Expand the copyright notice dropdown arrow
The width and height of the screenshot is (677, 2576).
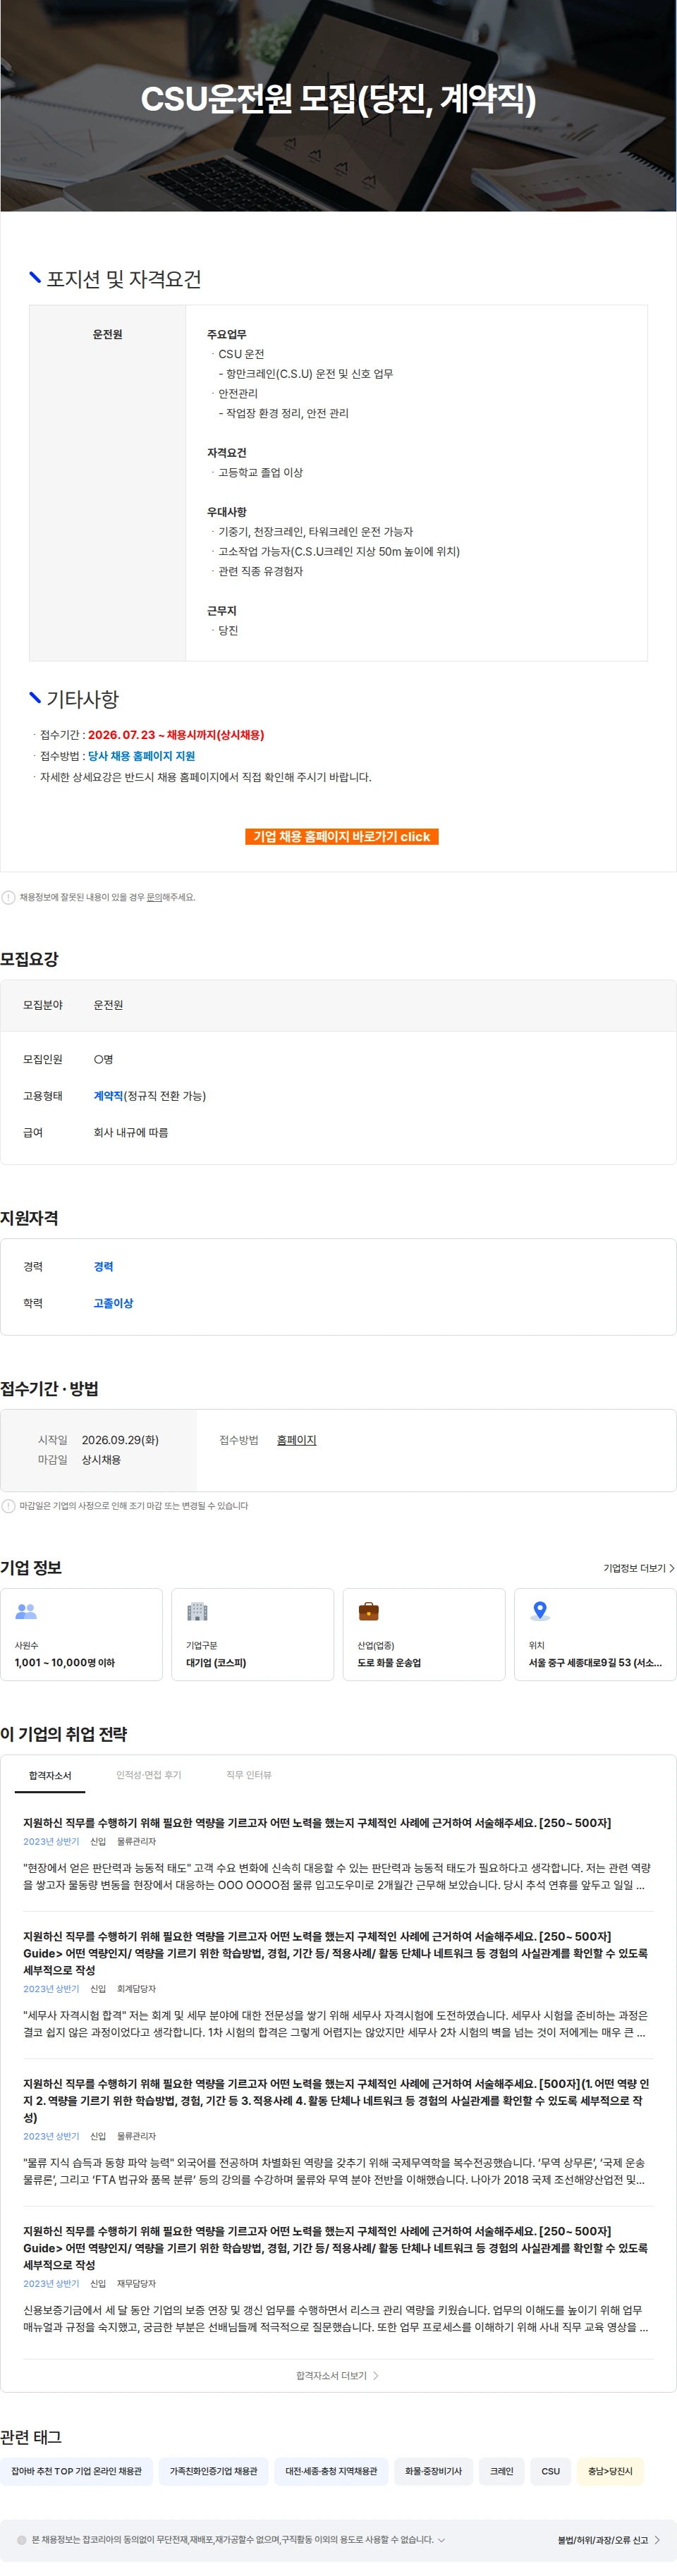[x=441, y=2540]
